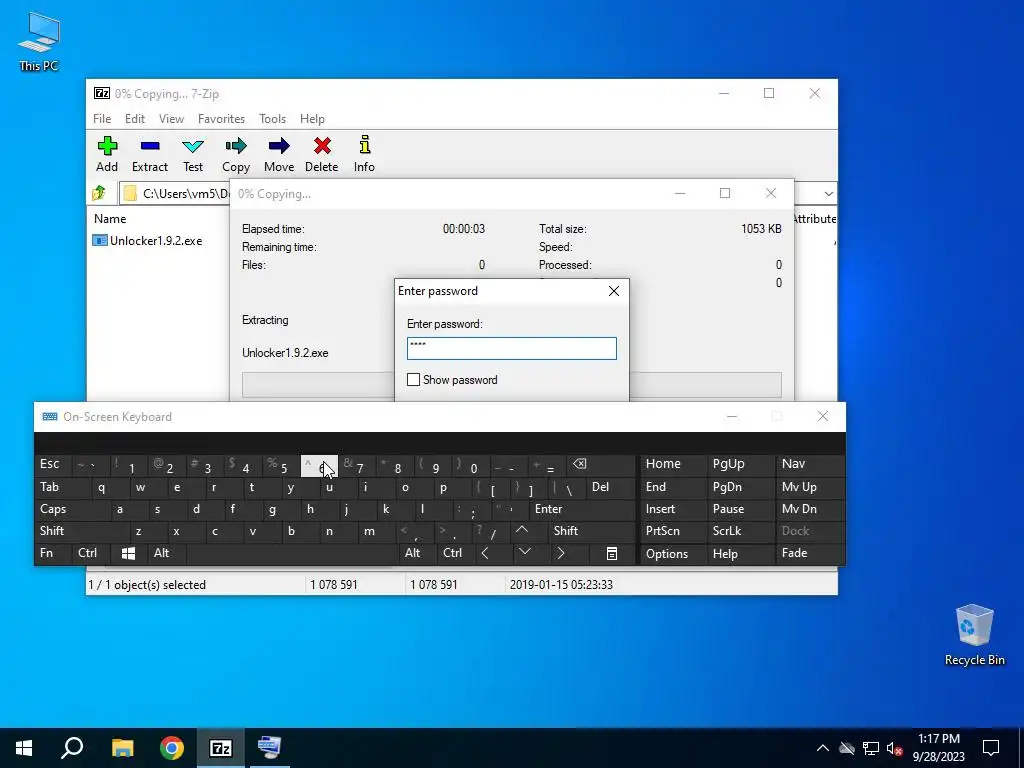
Task: Toggle the right Shift key on On-Screen Keyboard
Action: pyautogui.click(x=591, y=531)
